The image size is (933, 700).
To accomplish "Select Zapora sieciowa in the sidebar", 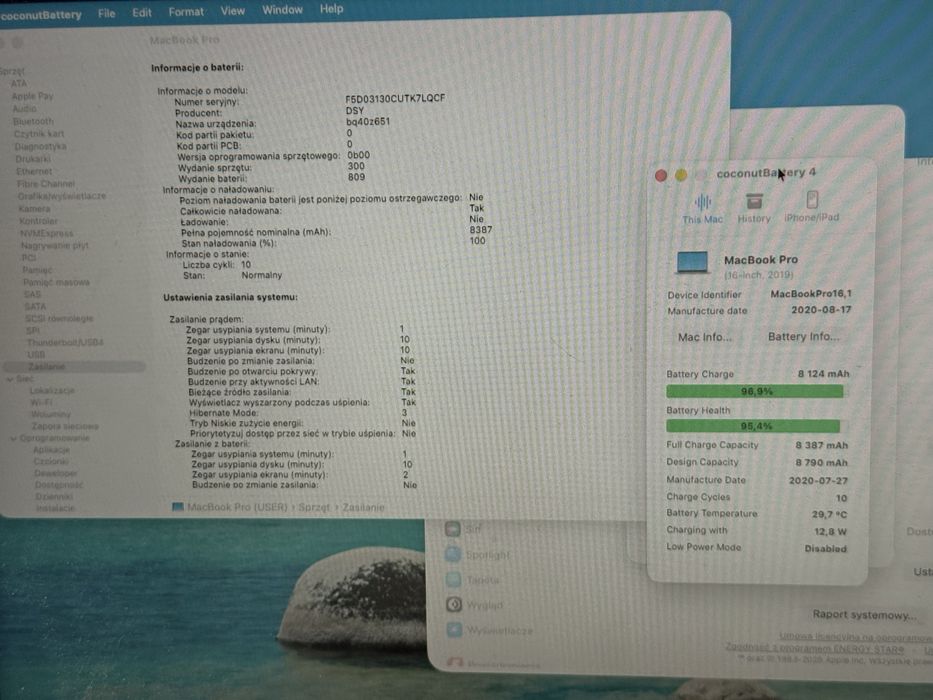I will tap(65, 426).
